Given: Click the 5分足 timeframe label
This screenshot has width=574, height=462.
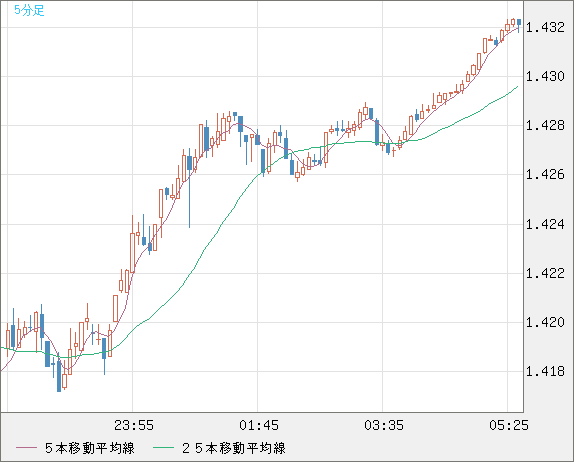Looking at the screenshot, I should coord(29,10).
